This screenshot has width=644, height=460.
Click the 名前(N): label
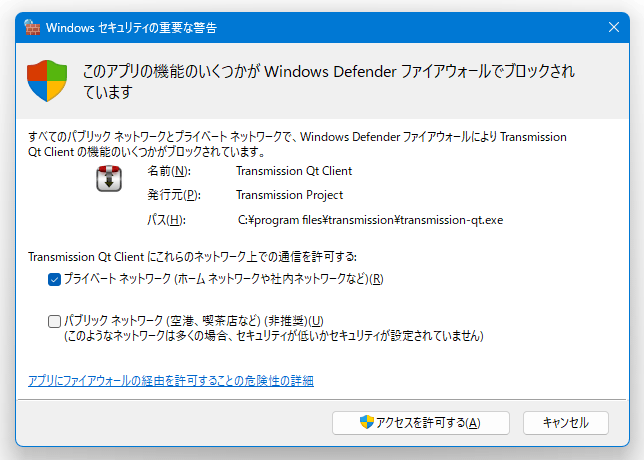169,171
